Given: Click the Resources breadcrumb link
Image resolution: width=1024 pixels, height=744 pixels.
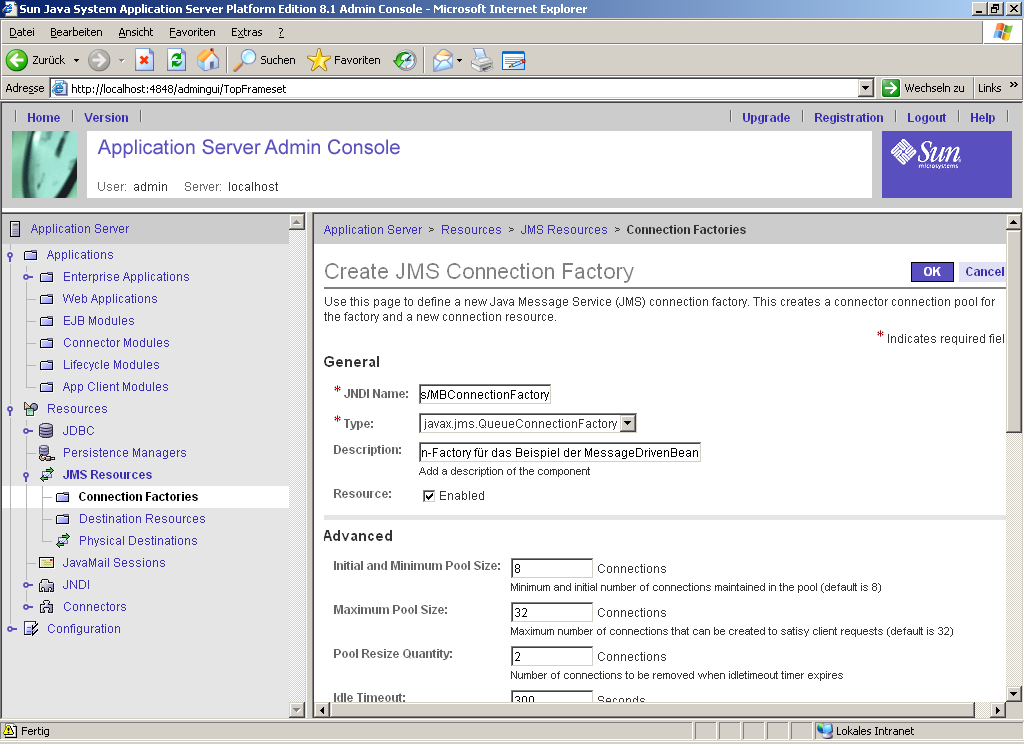Looking at the screenshot, I should [471, 230].
